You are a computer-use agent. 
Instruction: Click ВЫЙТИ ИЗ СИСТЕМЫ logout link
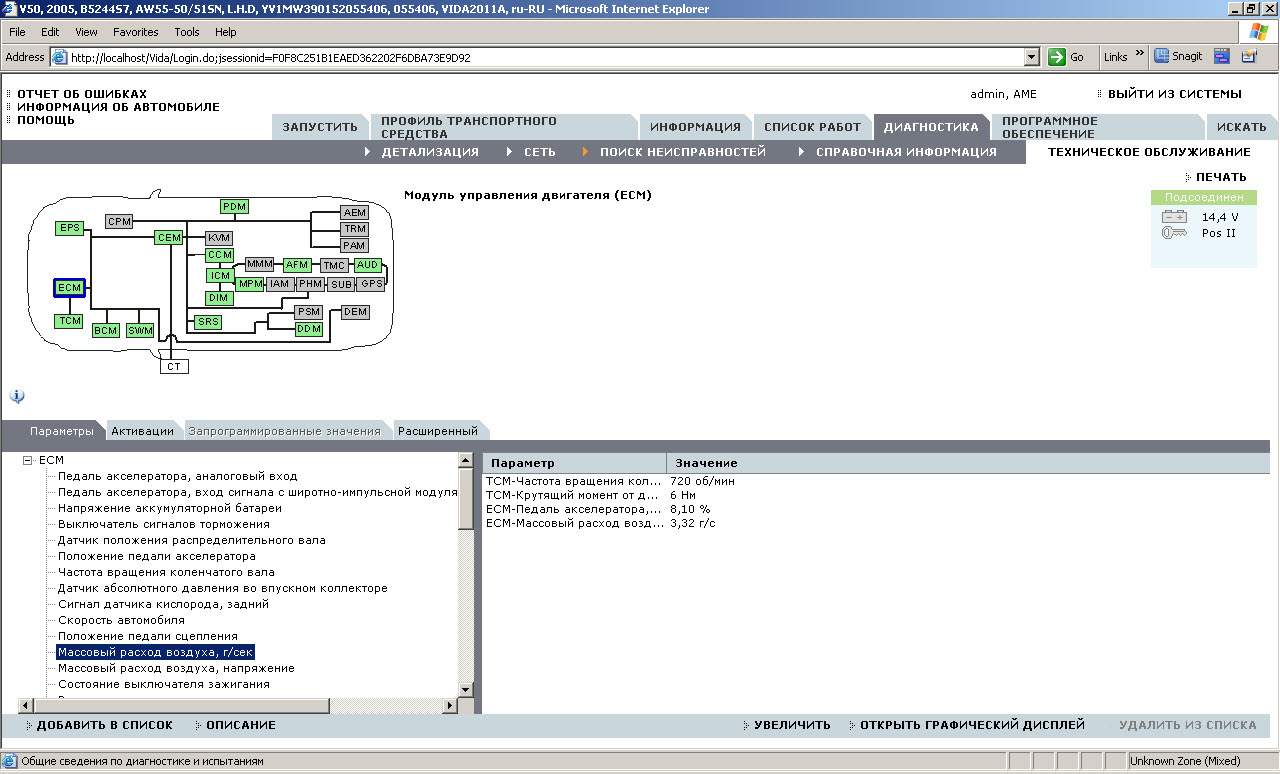[1174, 94]
